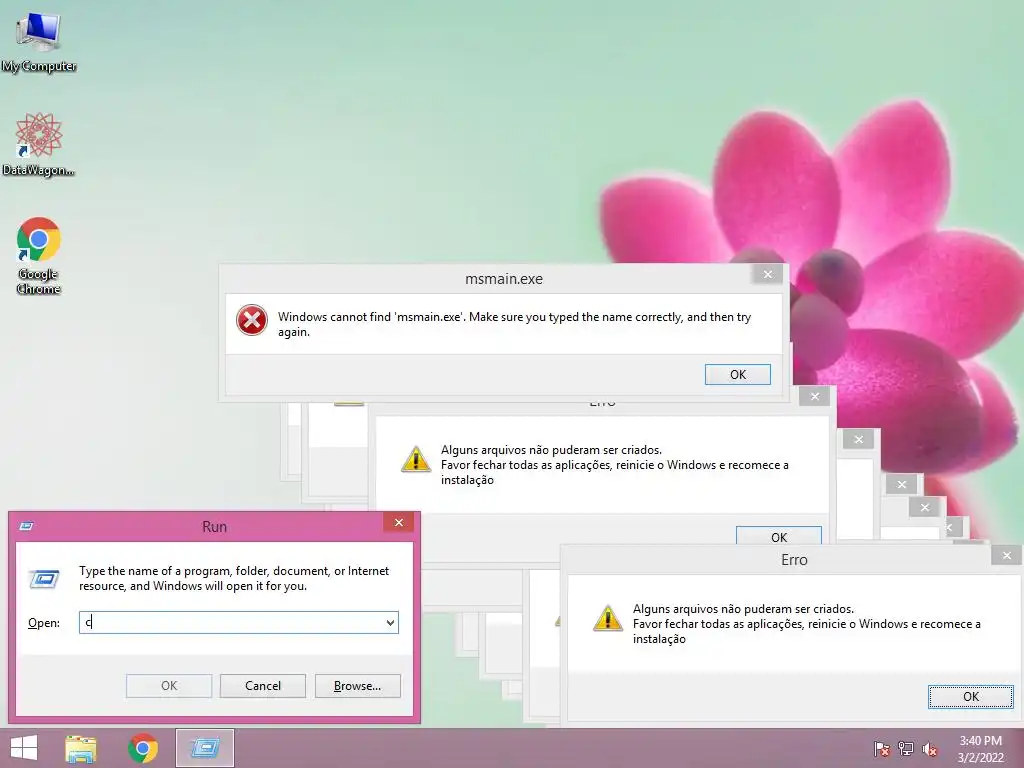Close the msmain.exe error dialog
This screenshot has height=768, width=1024.
click(768, 274)
